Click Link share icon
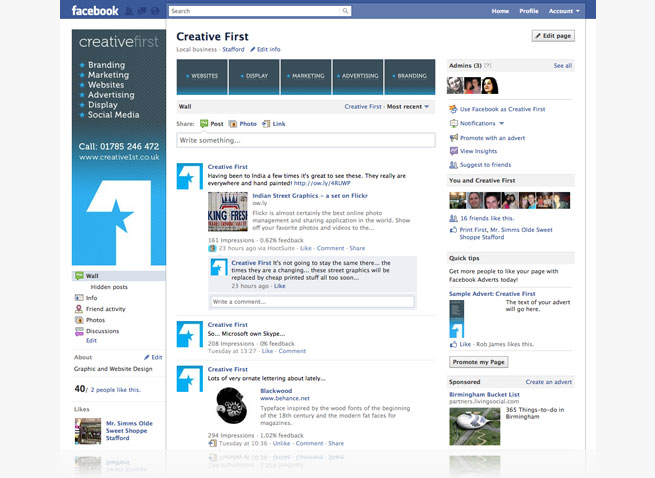Viewport: 655px width, 478px height. 266,124
